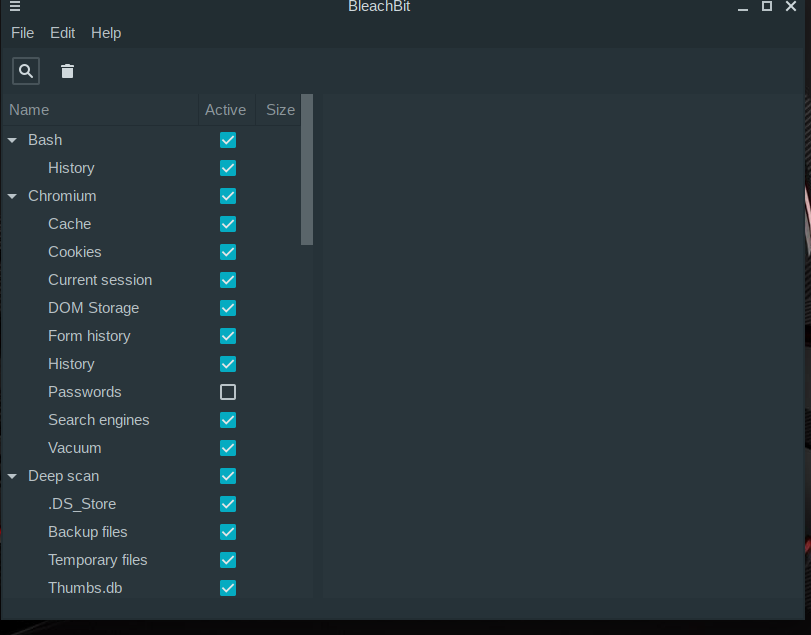Collapse the Chromium tree group
Image resolution: width=811 pixels, height=635 pixels.
pyautogui.click(x=12, y=196)
